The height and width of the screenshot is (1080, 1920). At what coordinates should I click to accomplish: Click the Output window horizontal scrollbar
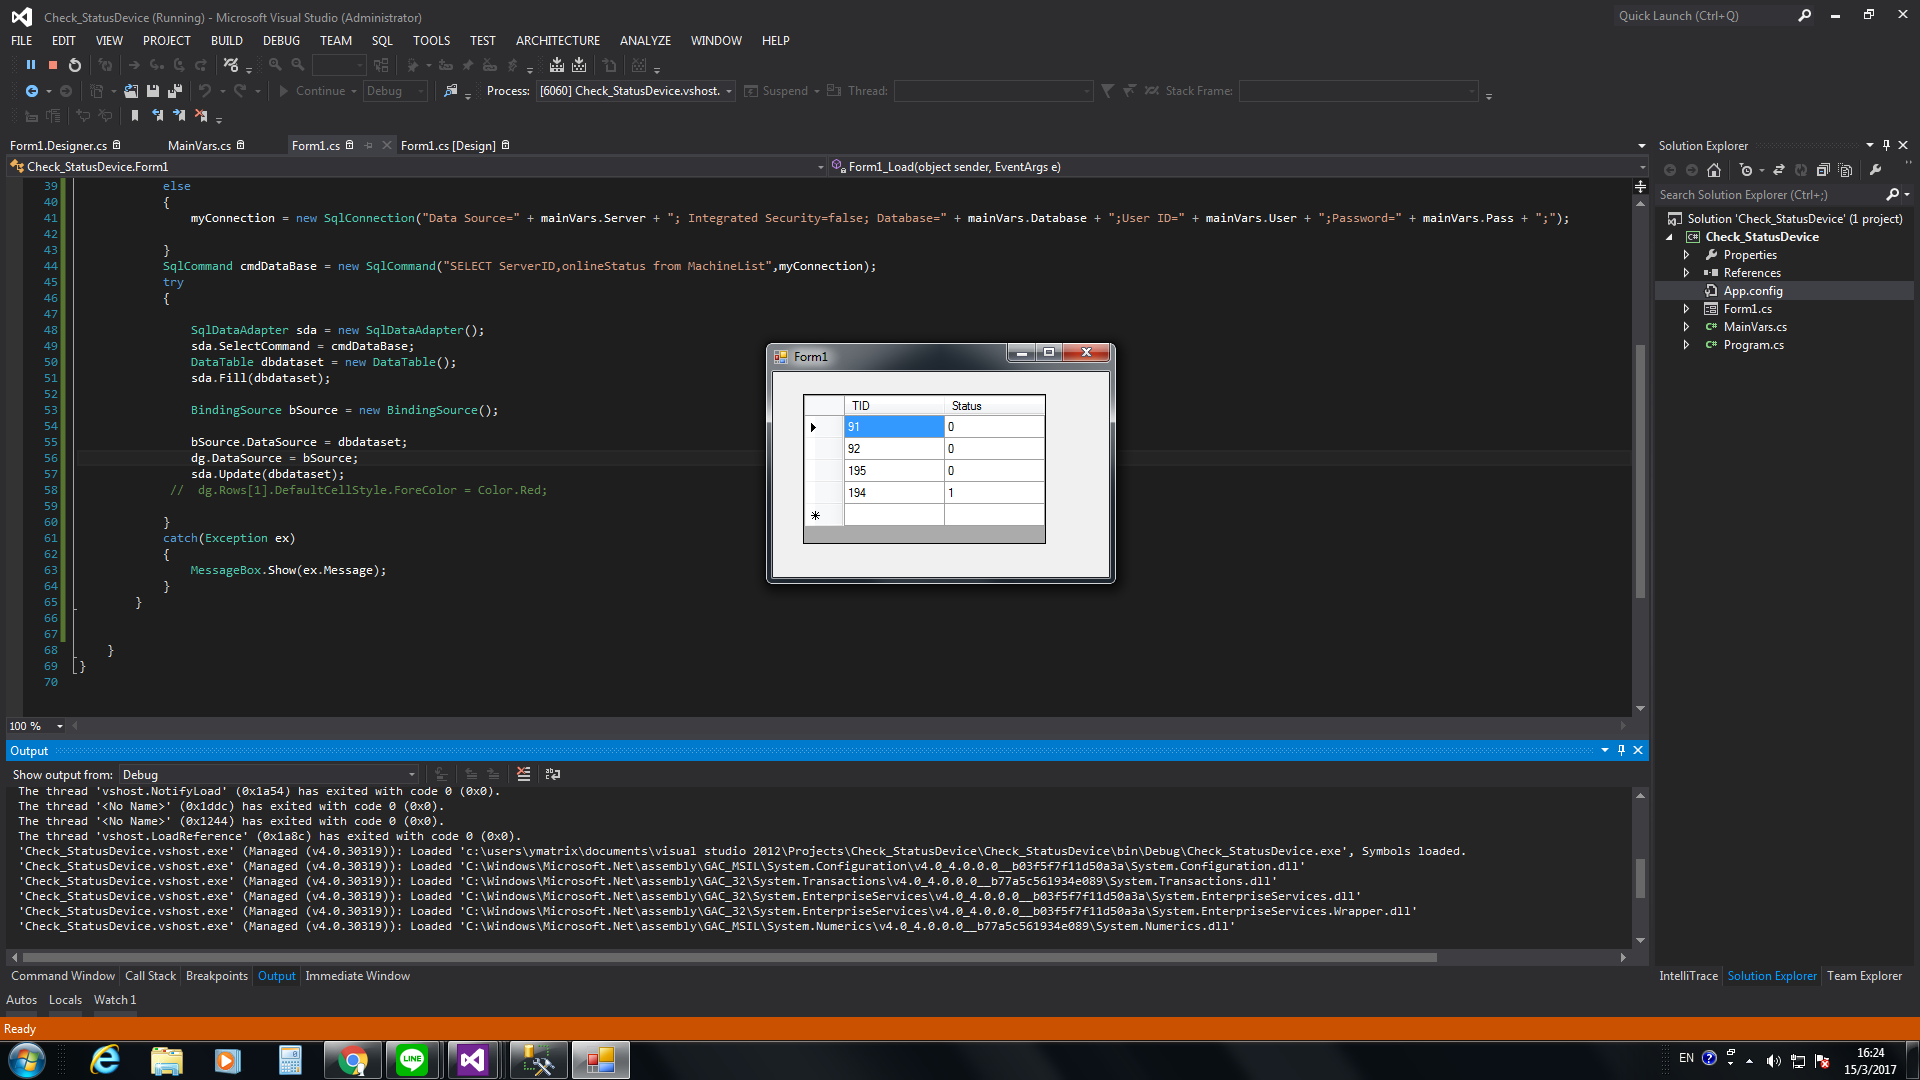tap(730, 958)
